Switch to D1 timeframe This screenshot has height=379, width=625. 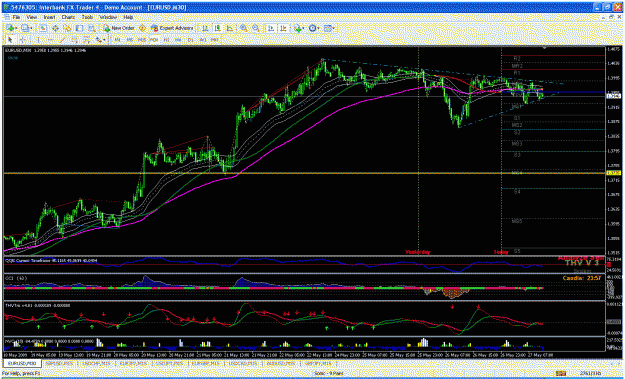tap(191, 40)
